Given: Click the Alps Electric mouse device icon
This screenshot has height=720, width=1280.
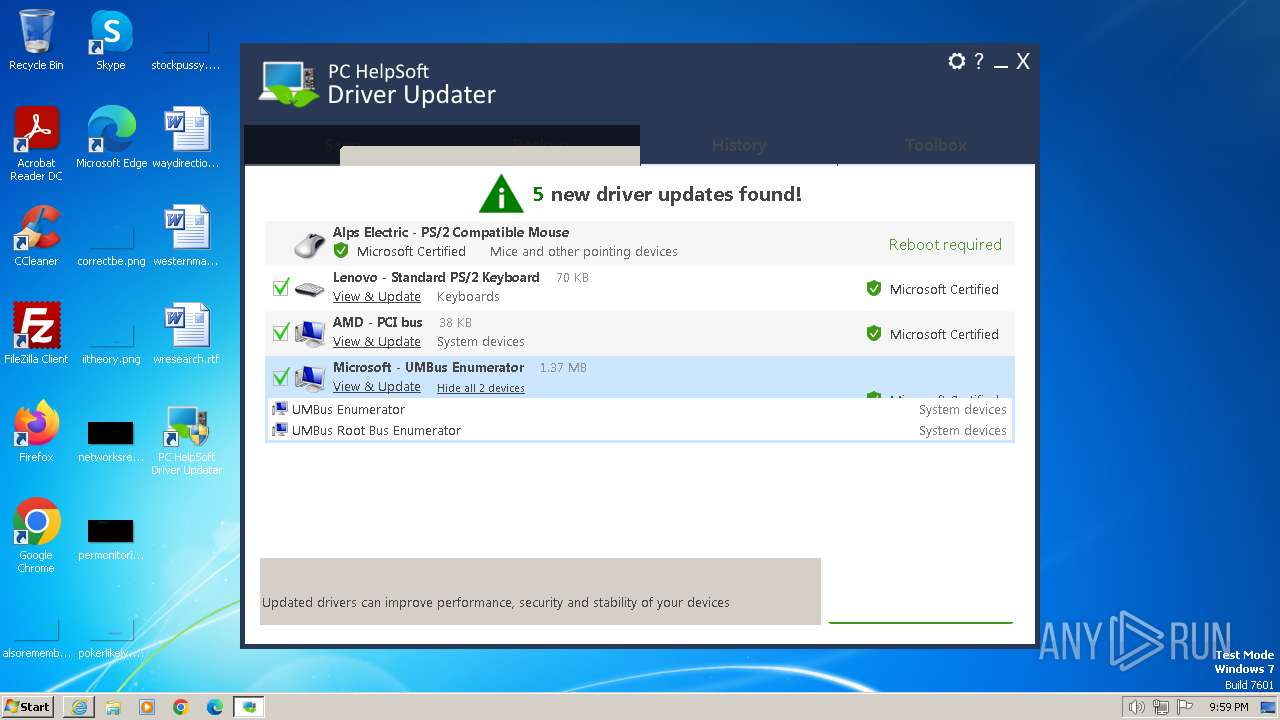Looking at the screenshot, I should pos(310,244).
